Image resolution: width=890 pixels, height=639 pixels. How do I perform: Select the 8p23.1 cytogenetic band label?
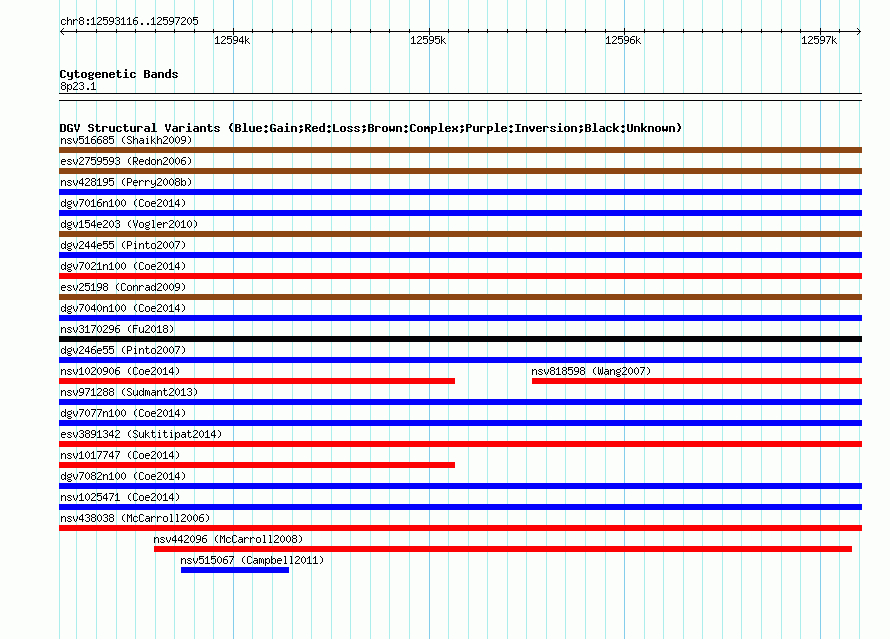[78, 86]
